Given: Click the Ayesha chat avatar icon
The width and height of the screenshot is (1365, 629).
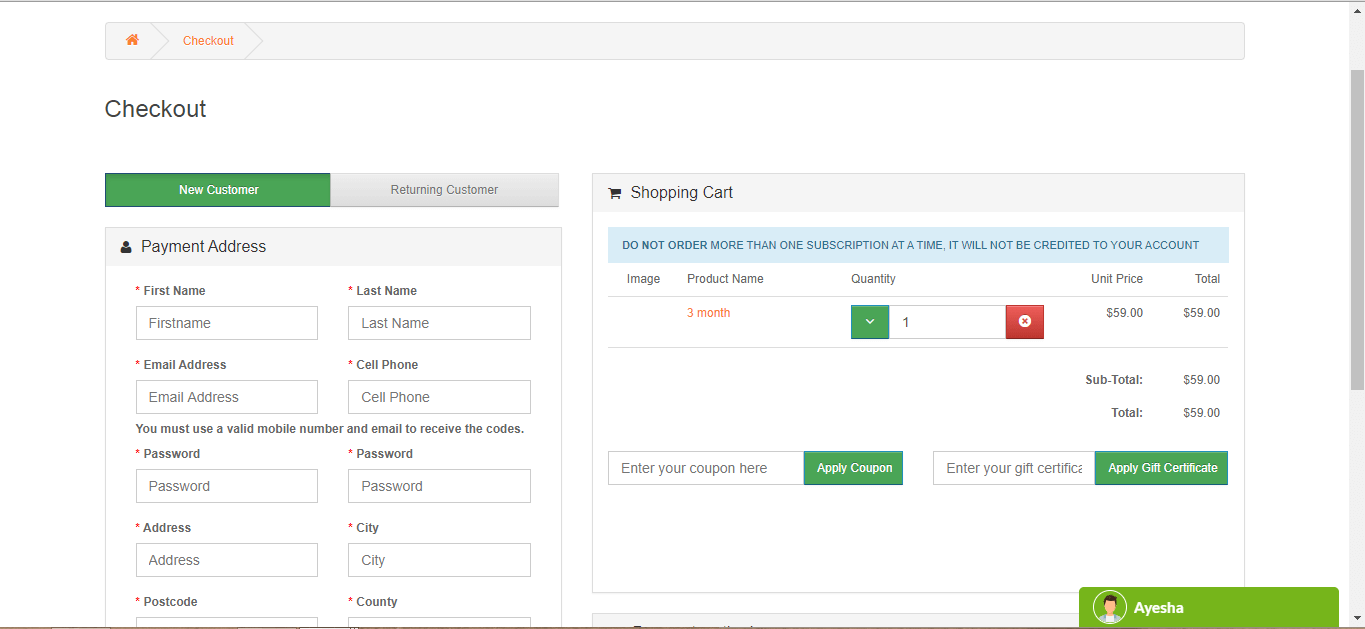Looking at the screenshot, I should 1109,607.
